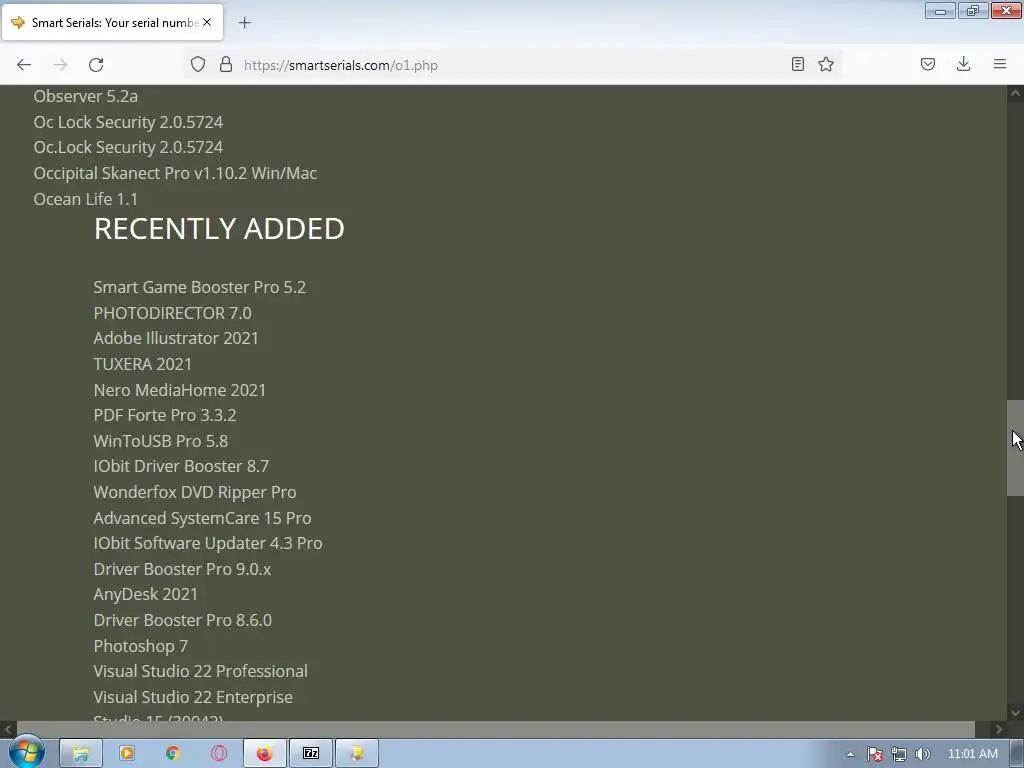Open IObit Software Updater 4.3 Pro link
The width and height of the screenshot is (1024, 768).
[x=208, y=543]
